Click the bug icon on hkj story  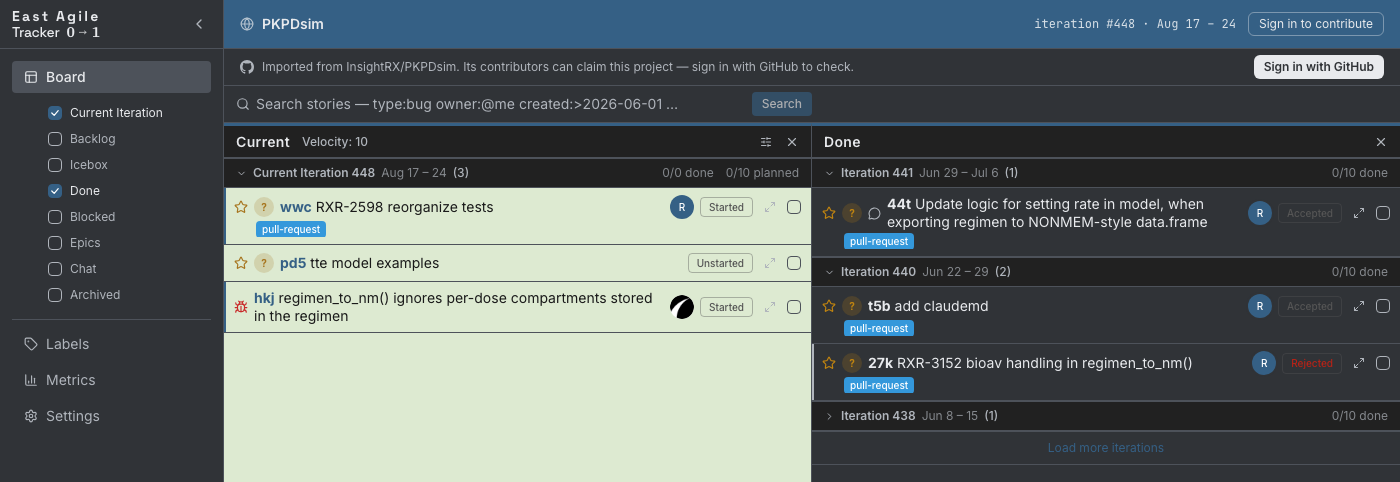pos(241,307)
